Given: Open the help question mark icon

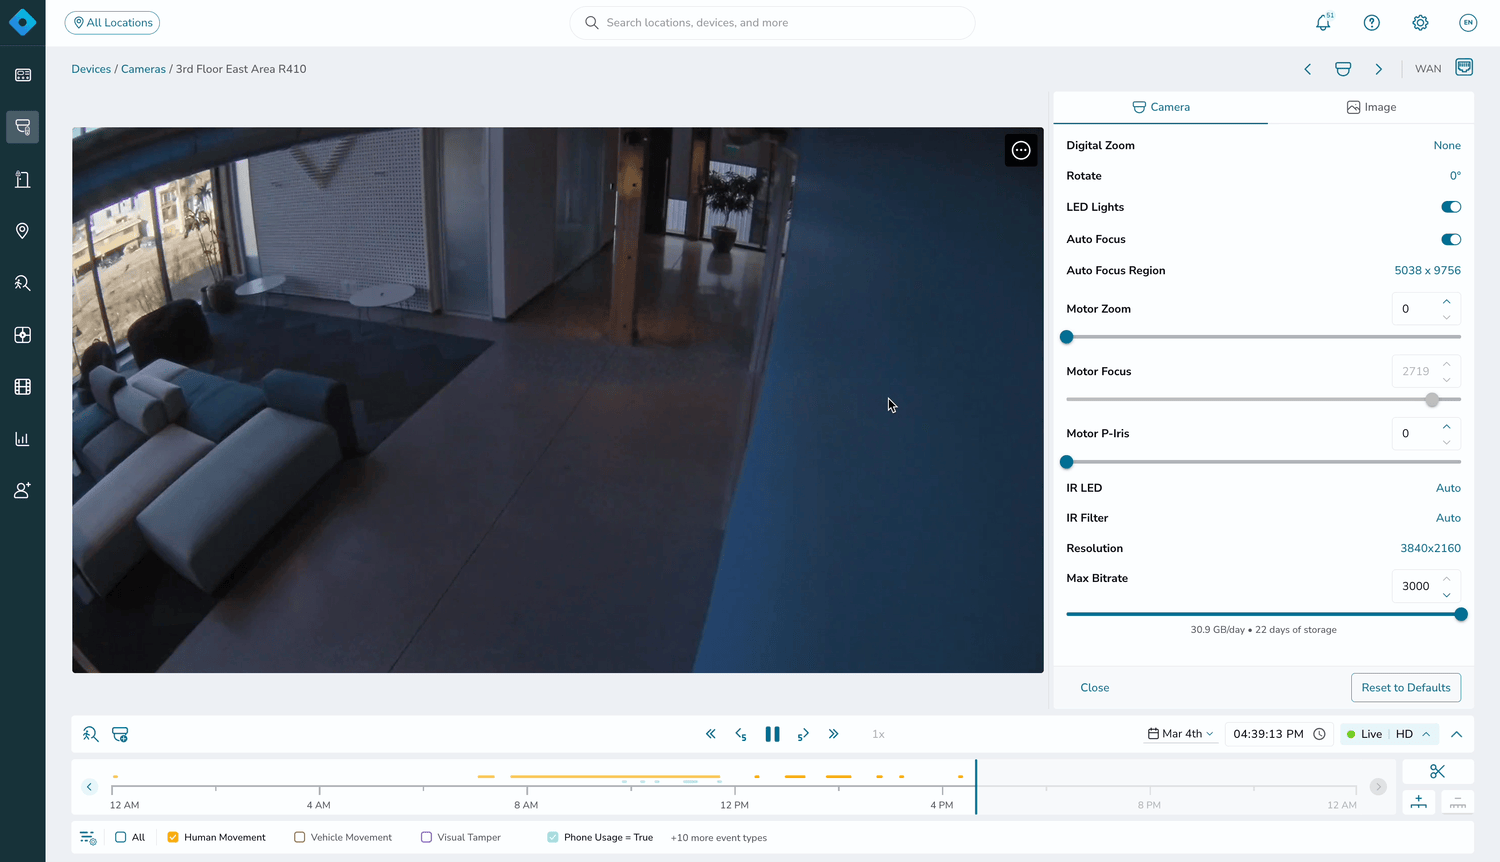Looking at the screenshot, I should tap(1372, 22).
